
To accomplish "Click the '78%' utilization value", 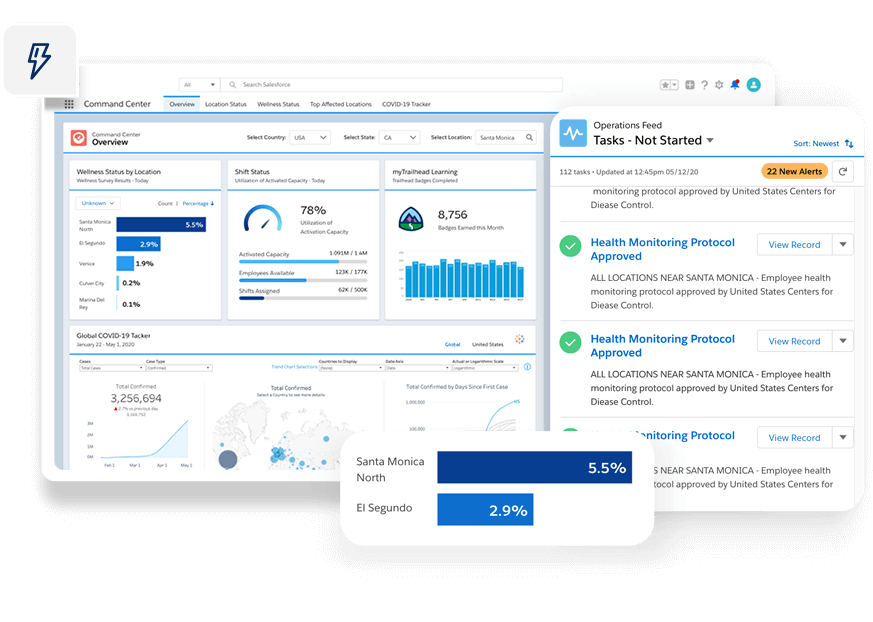I will tap(313, 210).
